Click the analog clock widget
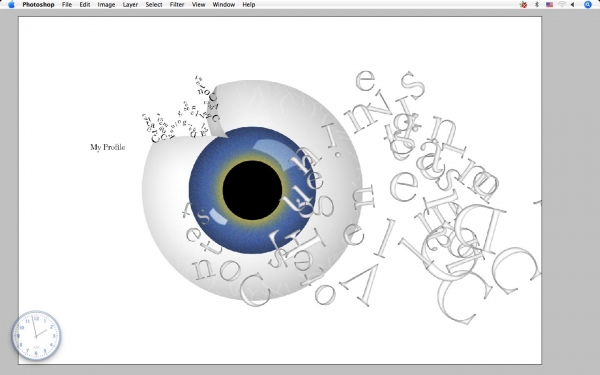 (x=36, y=336)
